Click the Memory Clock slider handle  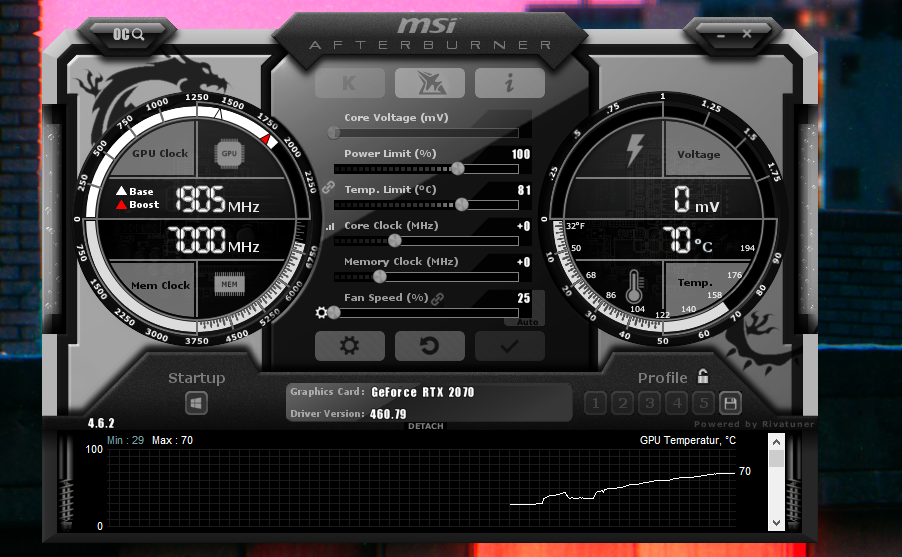[380, 277]
